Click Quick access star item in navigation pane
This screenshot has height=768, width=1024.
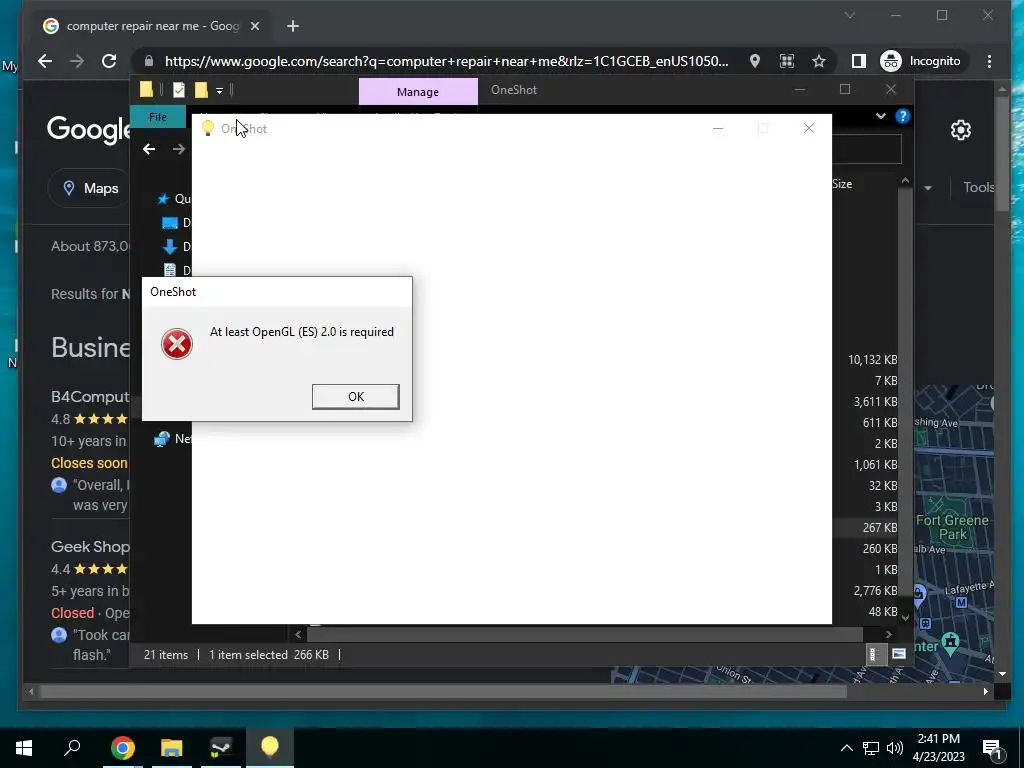pyautogui.click(x=173, y=199)
